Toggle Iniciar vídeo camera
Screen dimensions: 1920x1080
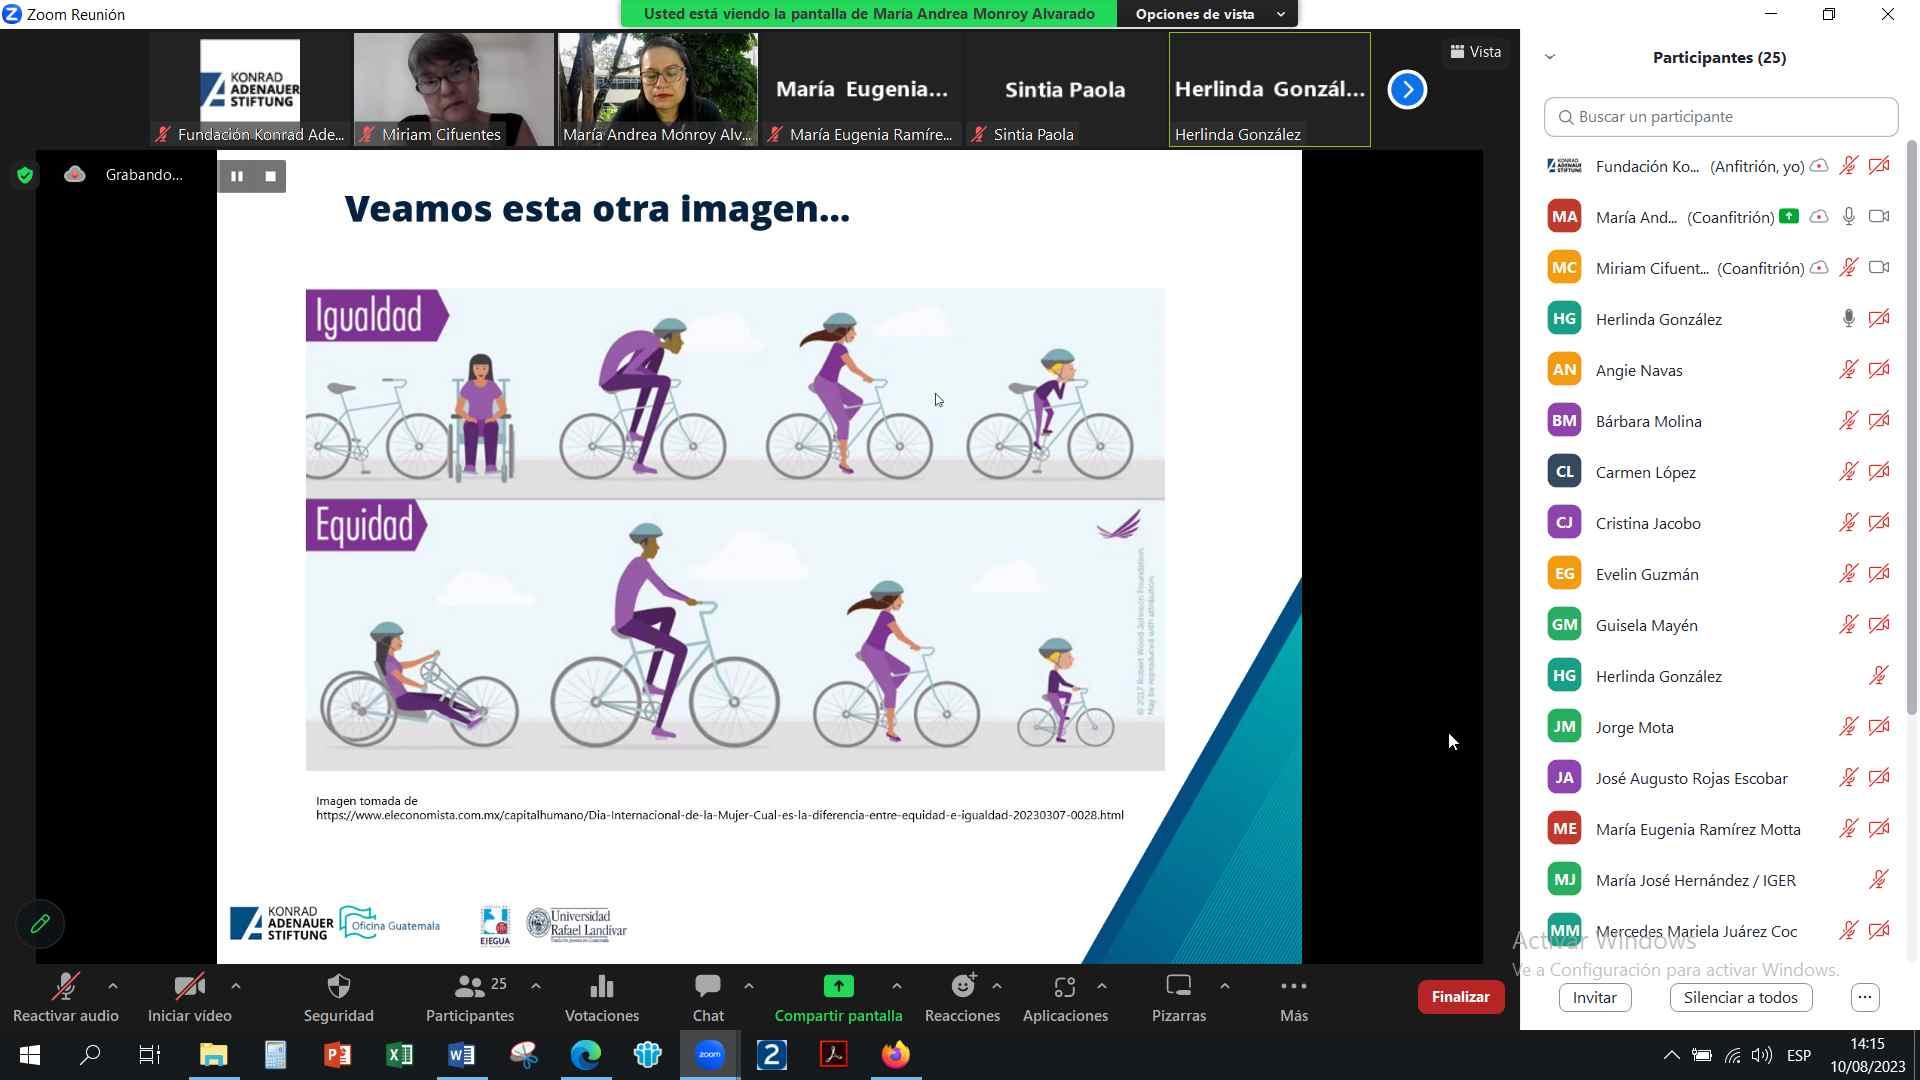click(189, 987)
